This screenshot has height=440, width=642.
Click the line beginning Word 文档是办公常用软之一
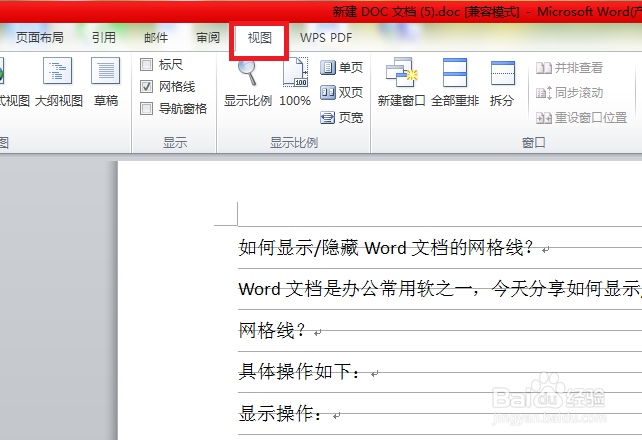(x=440, y=289)
